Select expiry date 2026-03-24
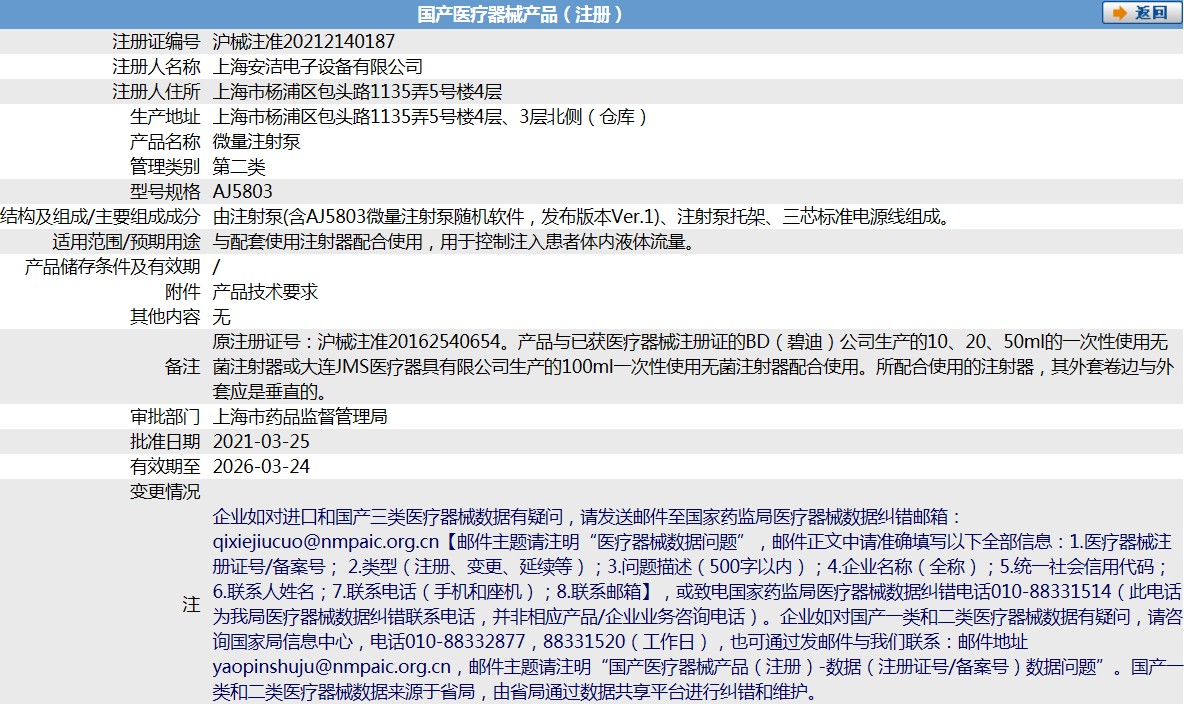1184x708 pixels. pyautogui.click(x=261, y=466)
